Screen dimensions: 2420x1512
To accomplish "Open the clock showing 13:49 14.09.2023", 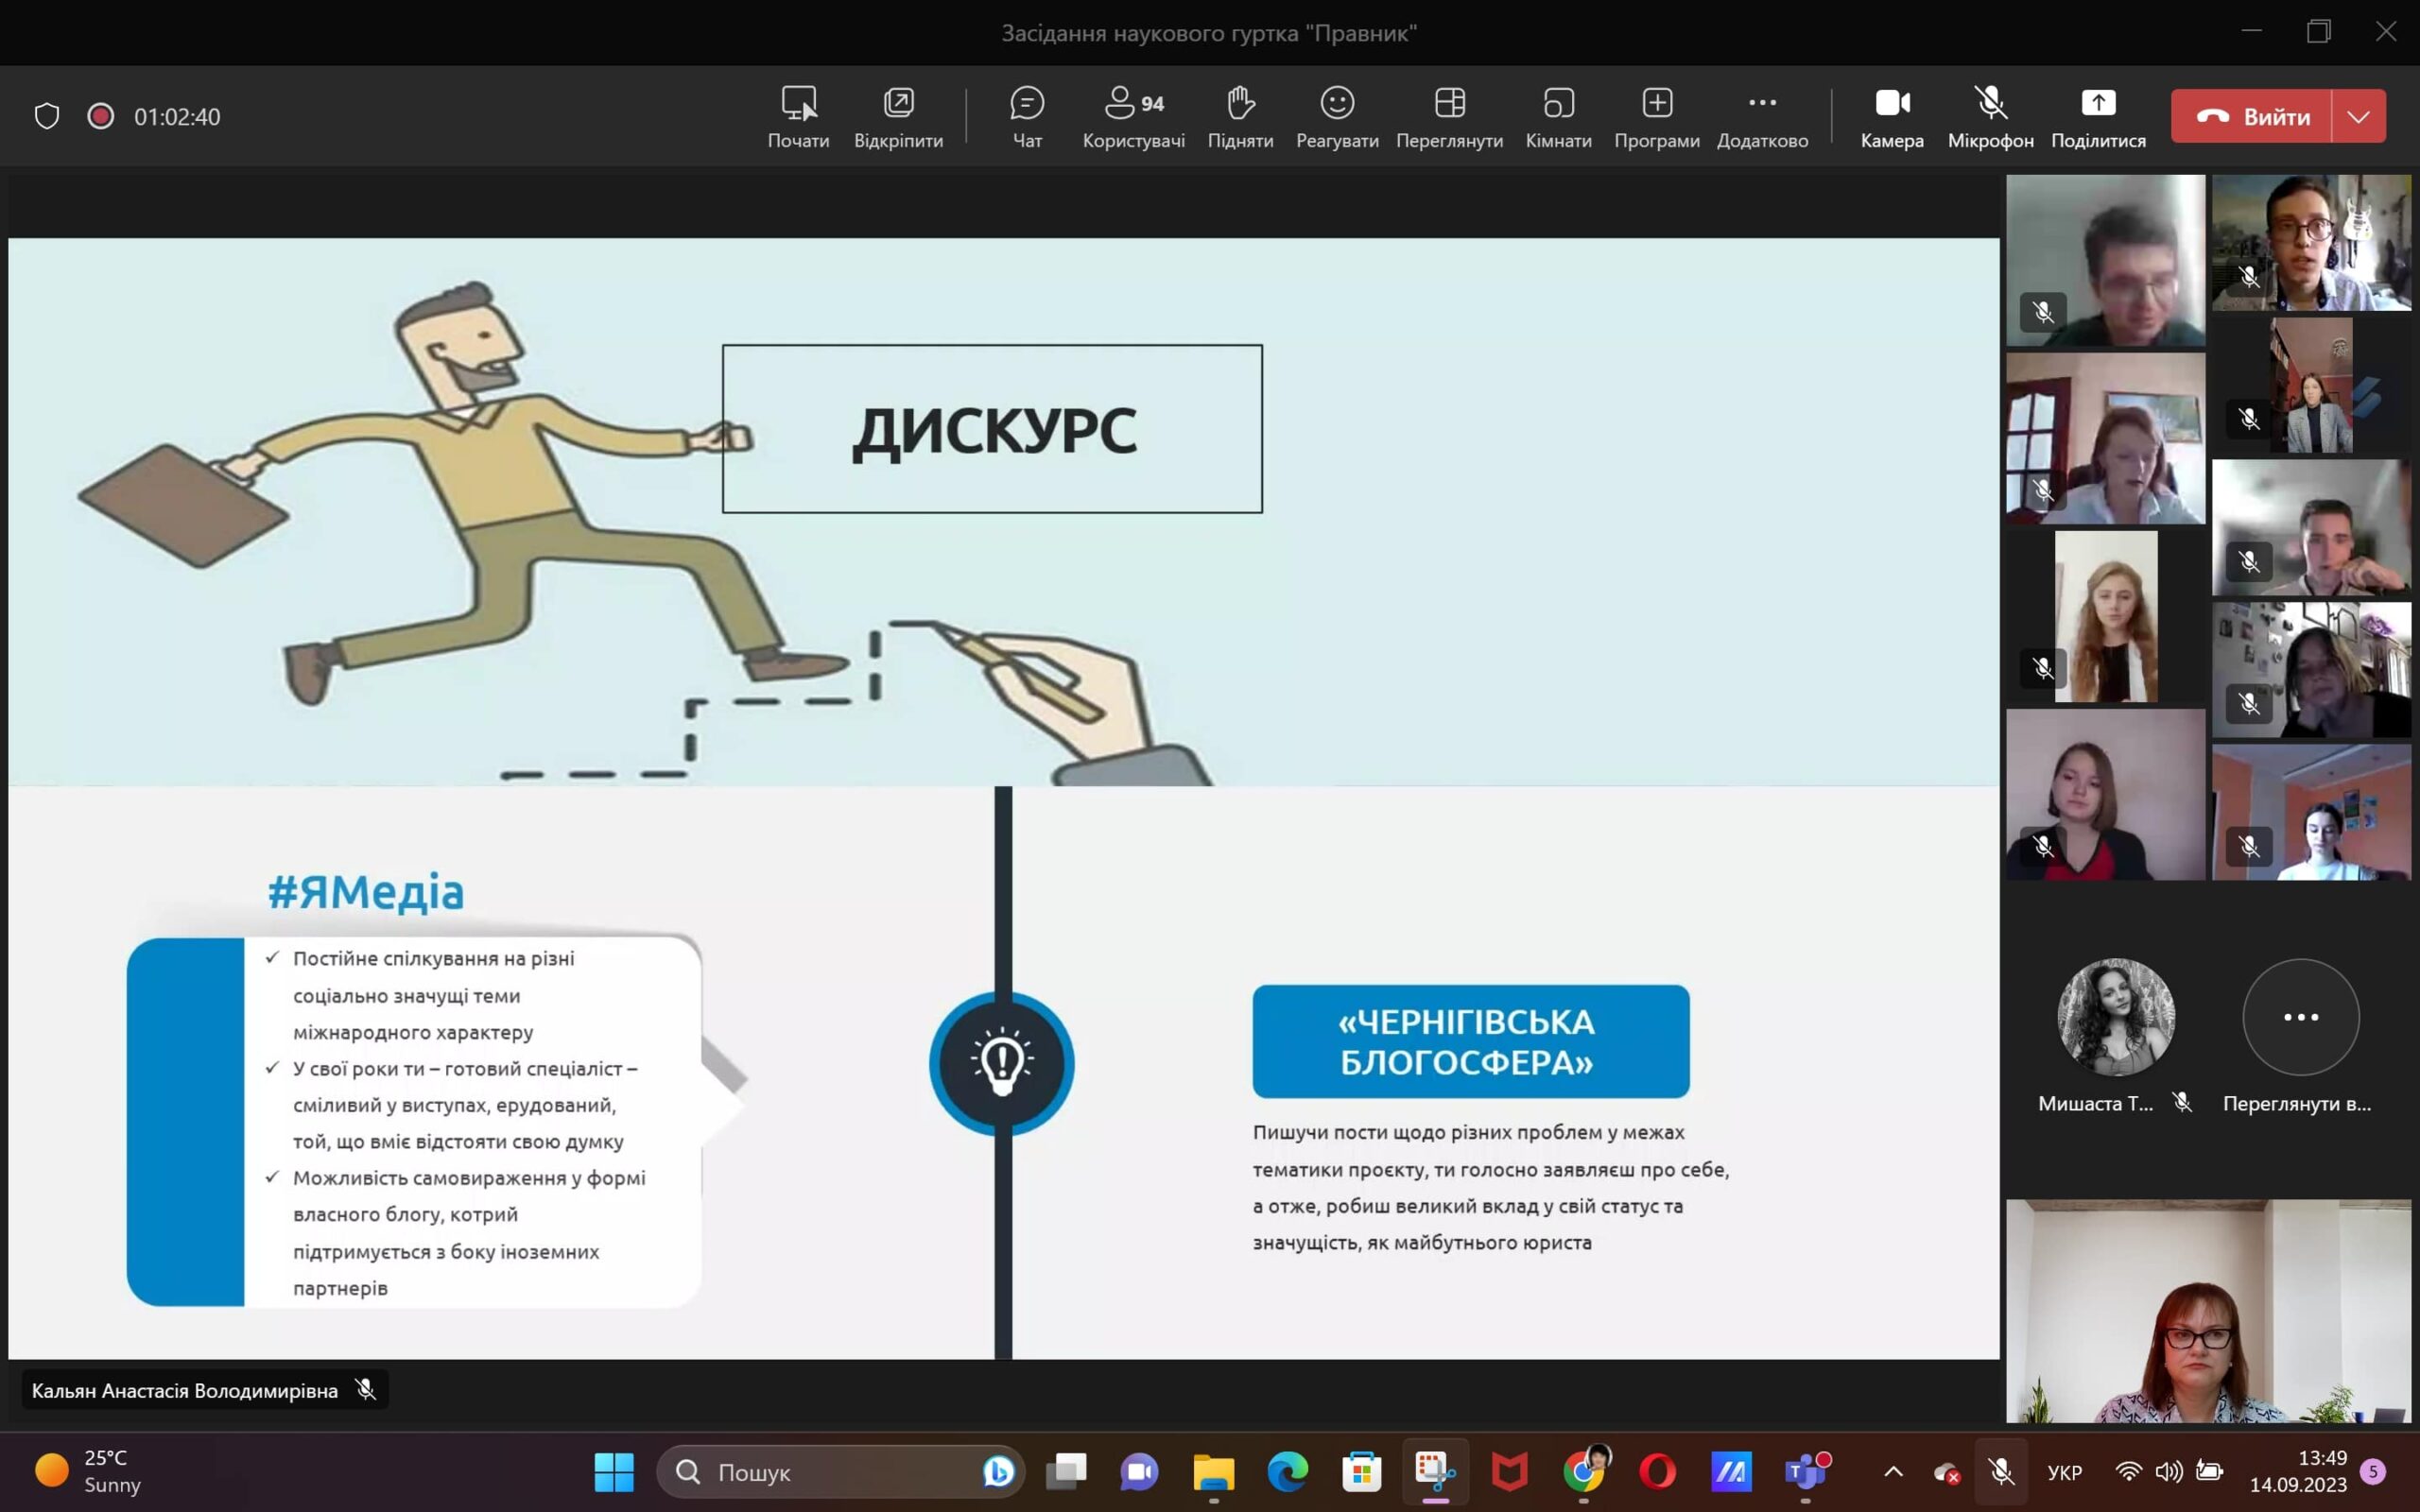I will click(x=2297, y=1472).
